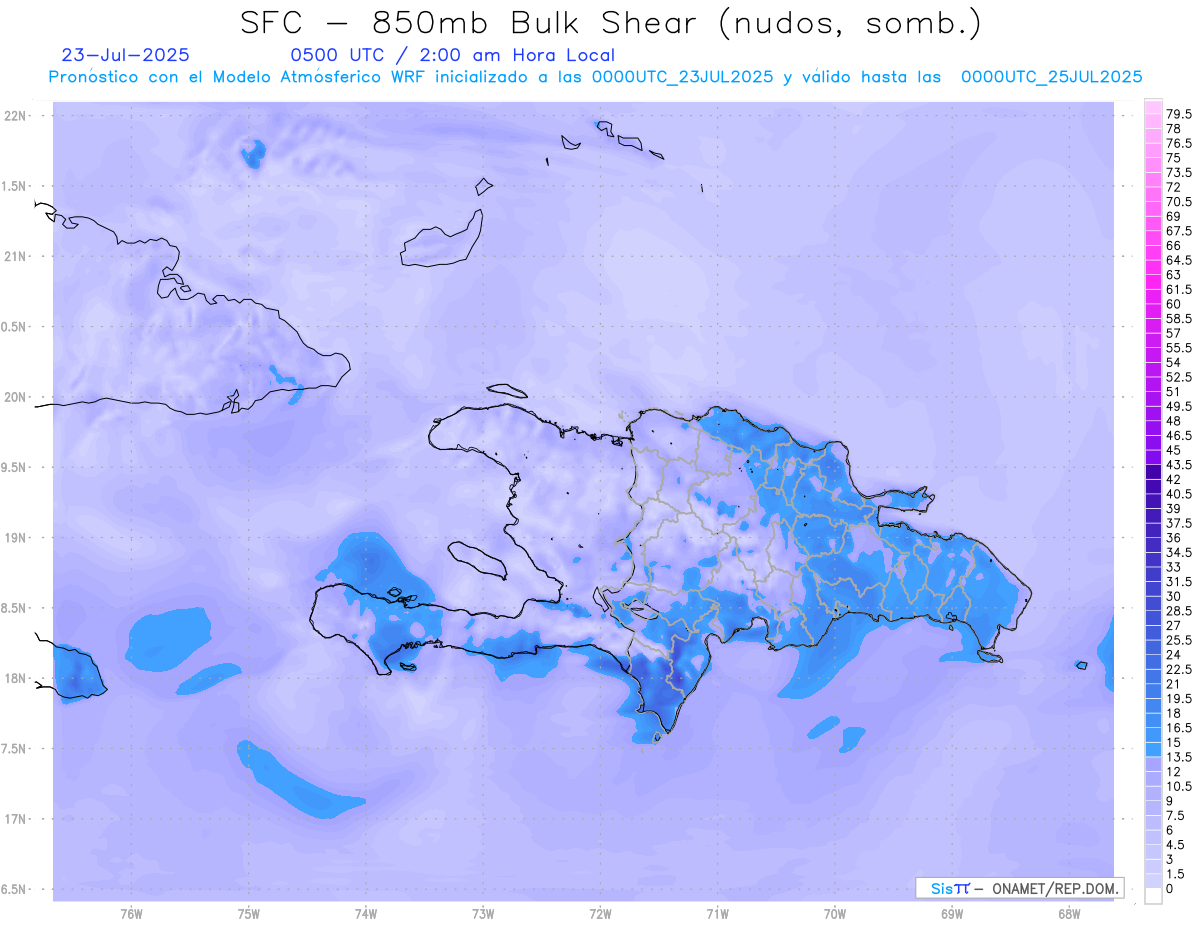Click the "76W" longitude label
This screenshot has width=1200, height=927.
click(131, 914)
